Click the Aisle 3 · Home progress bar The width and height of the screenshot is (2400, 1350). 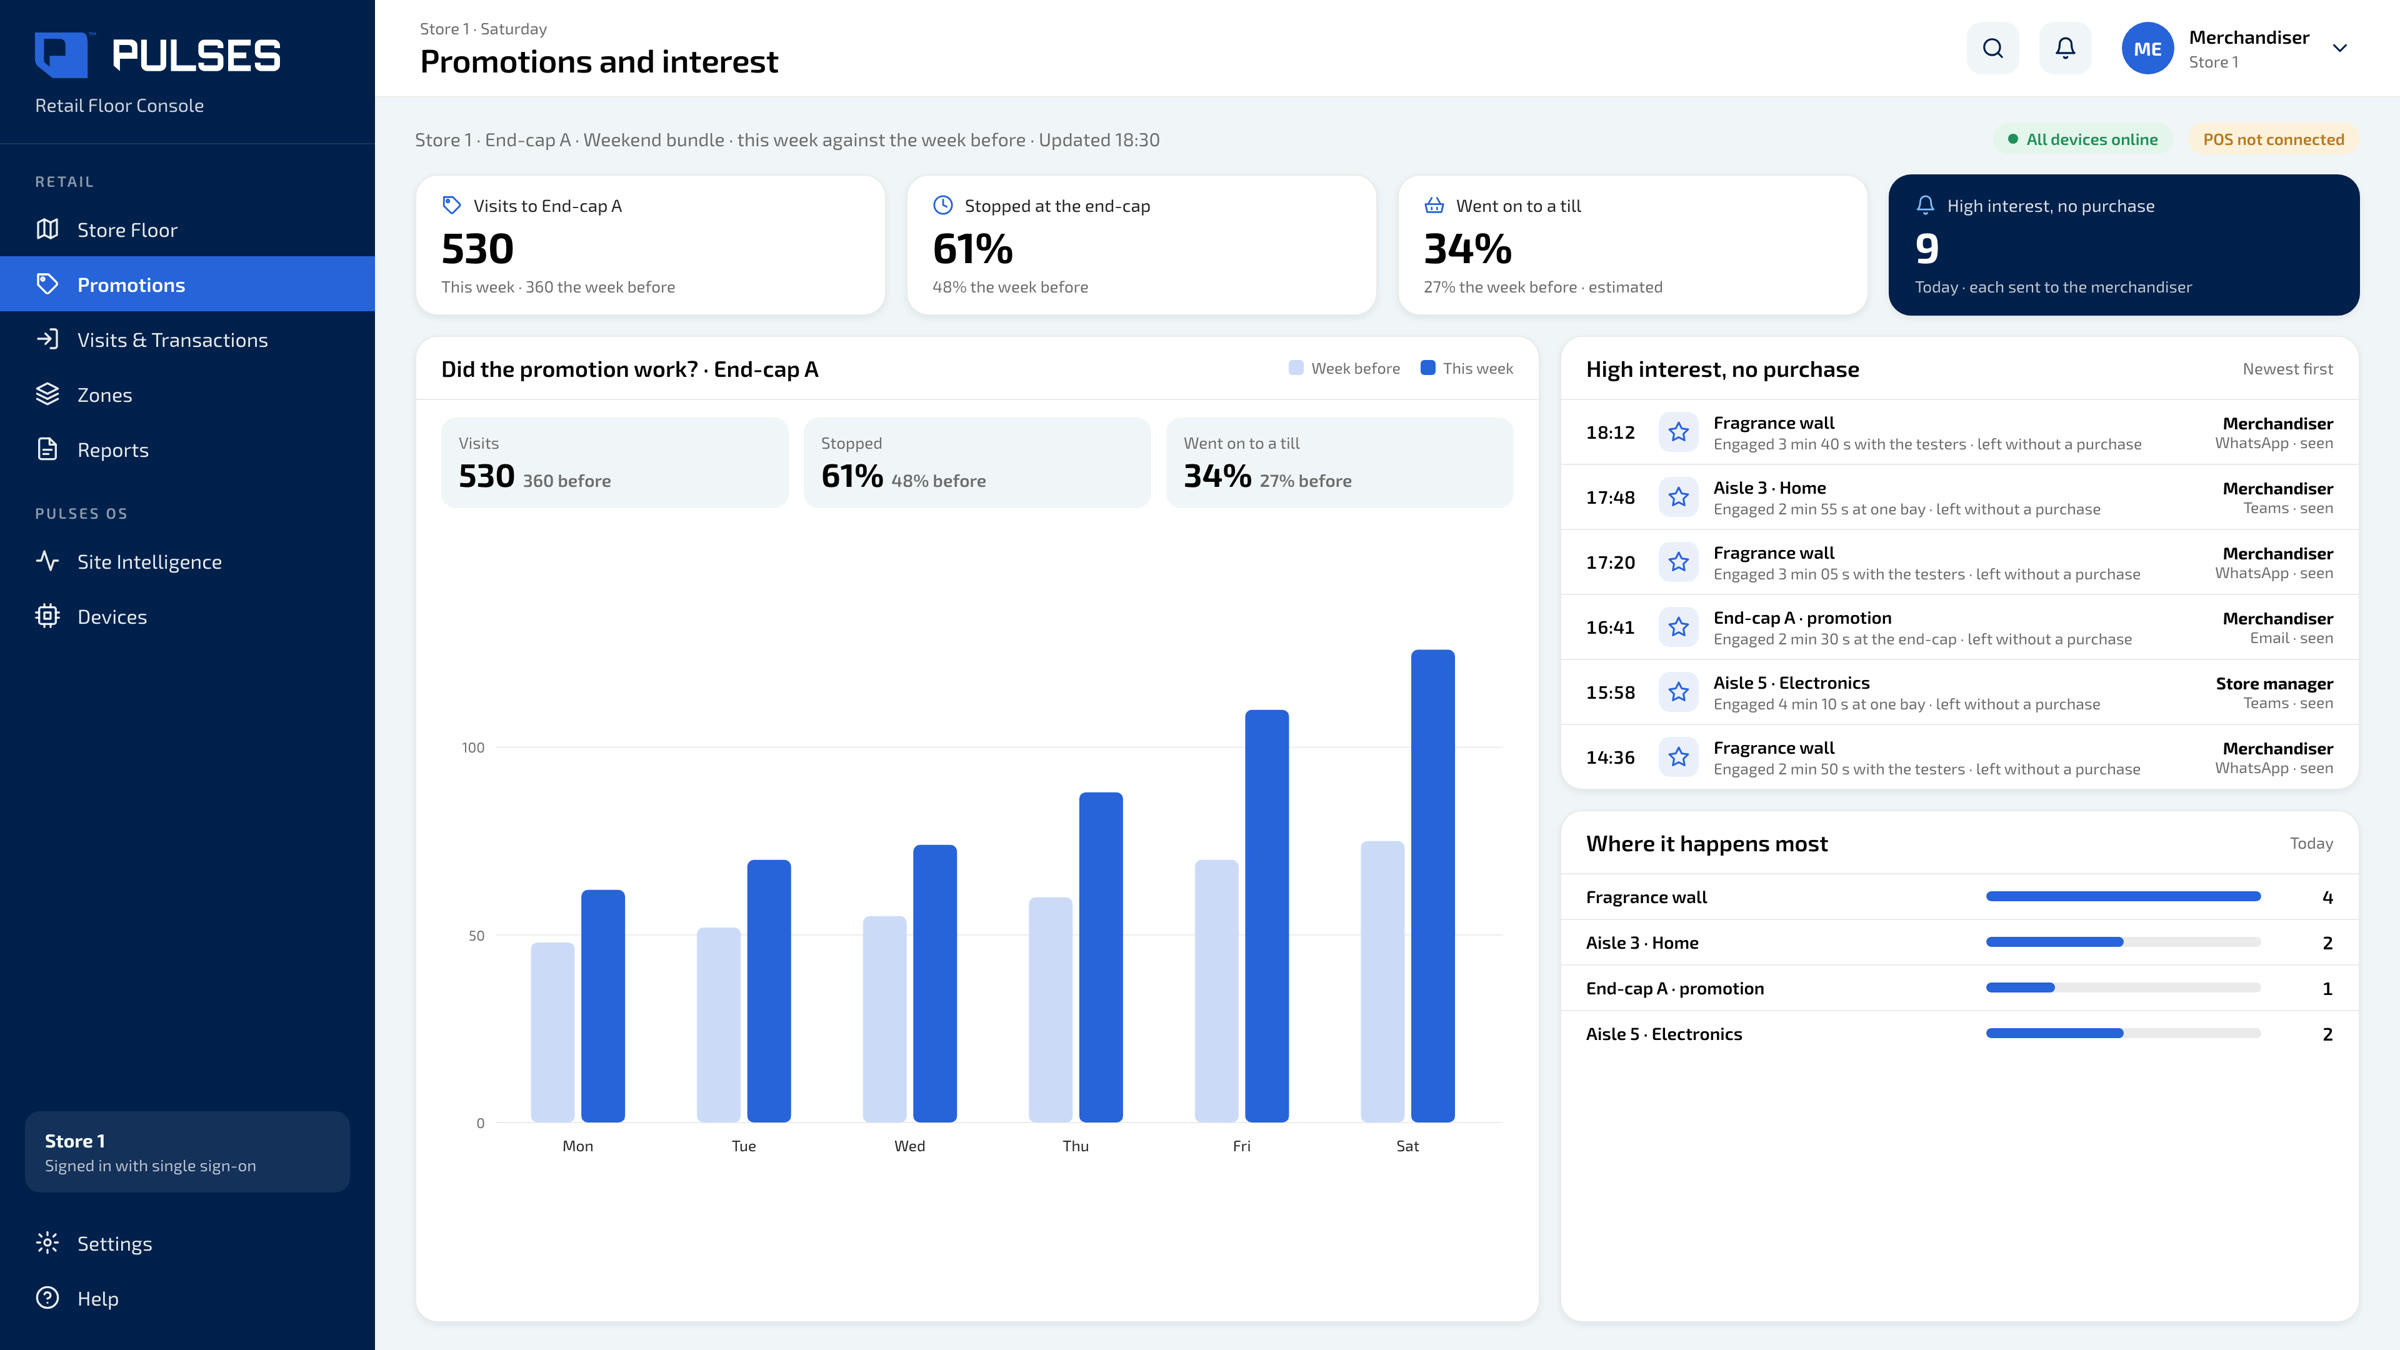[2123, 942]
